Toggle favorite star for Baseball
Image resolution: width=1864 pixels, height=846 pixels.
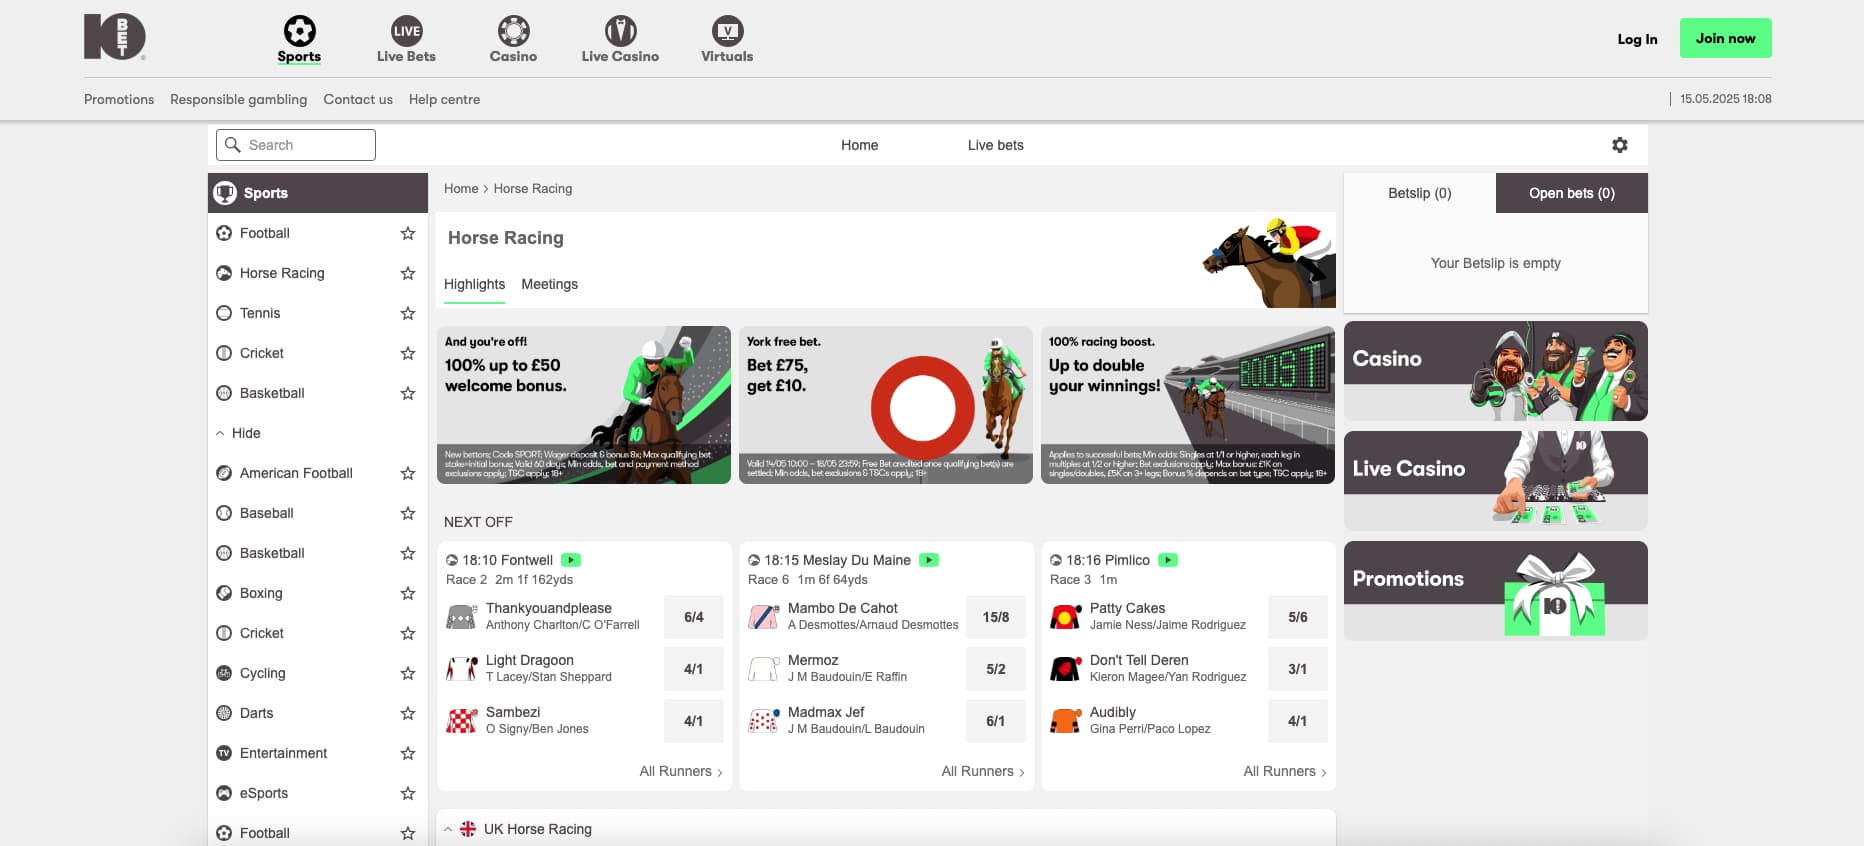(x=408, y=513)
